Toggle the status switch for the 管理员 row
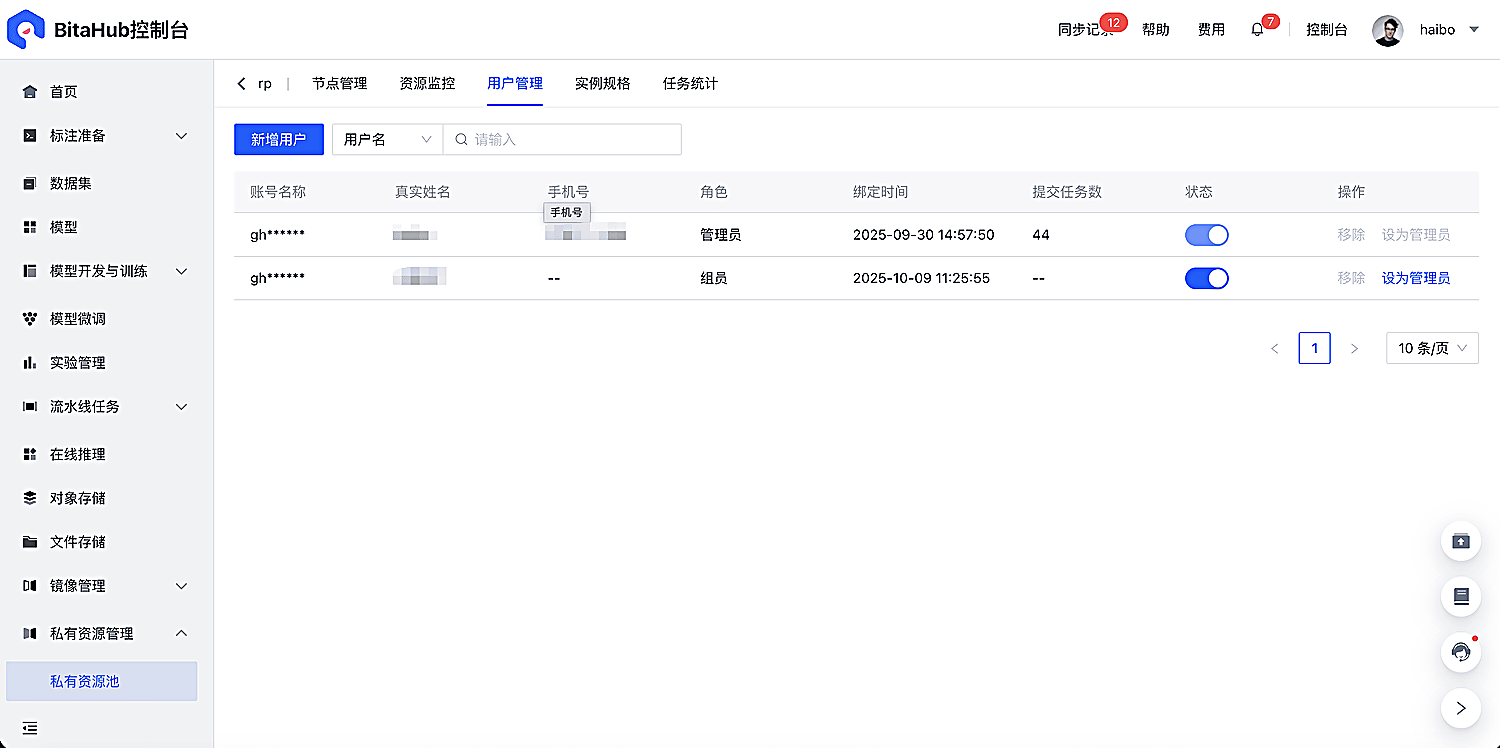Screen dimensions: 1500x748 1207,235
